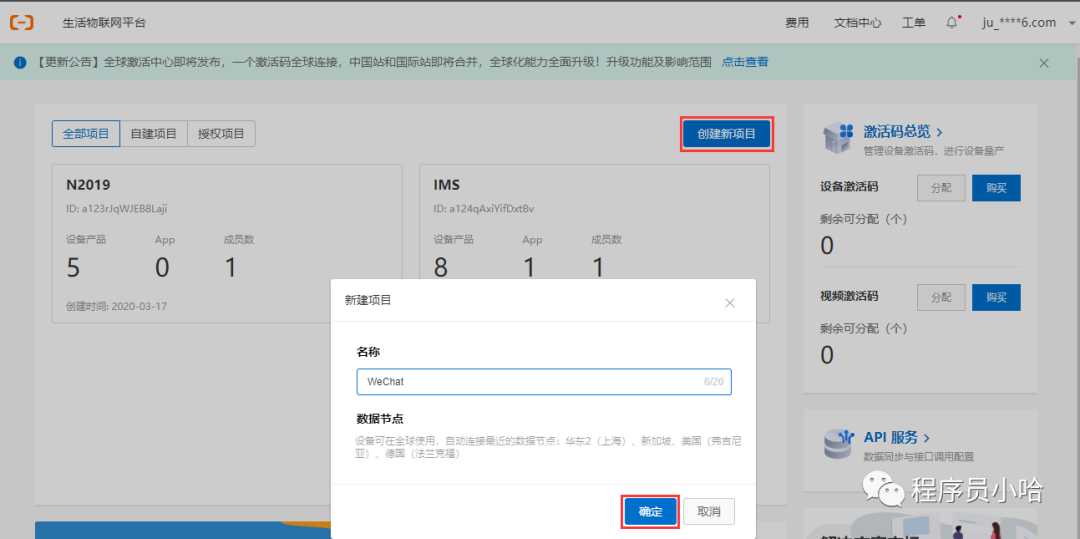Click the info icon in announcement bar

(20, 63)
